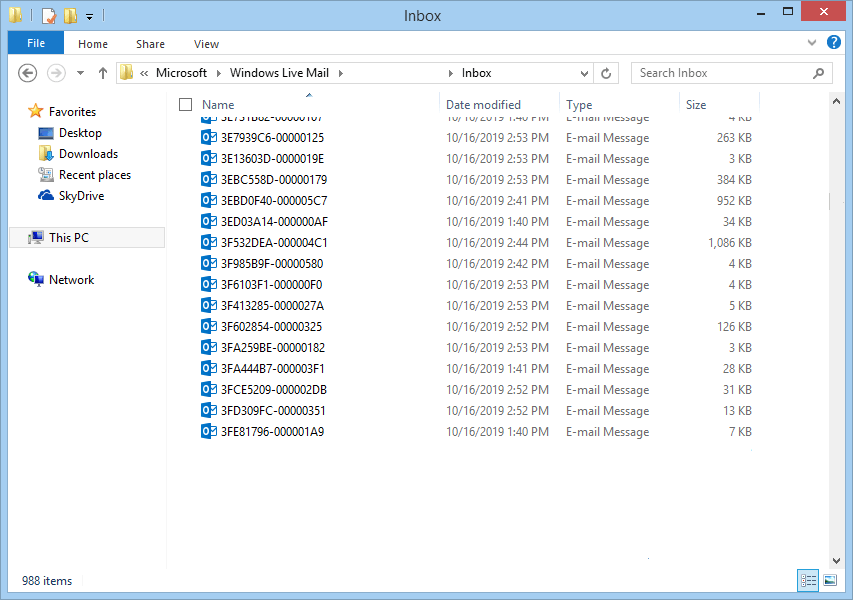
Task: Open the address bar history dropdown
Action: click(584, 73)
